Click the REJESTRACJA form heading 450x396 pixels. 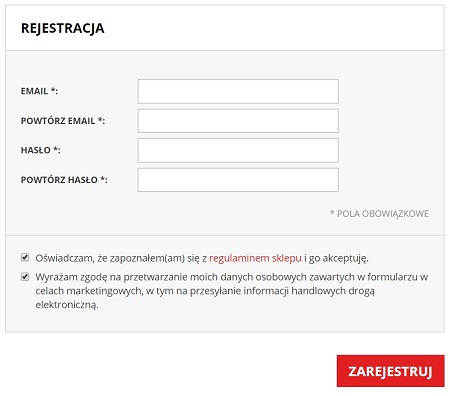click(x=63, y=28)
